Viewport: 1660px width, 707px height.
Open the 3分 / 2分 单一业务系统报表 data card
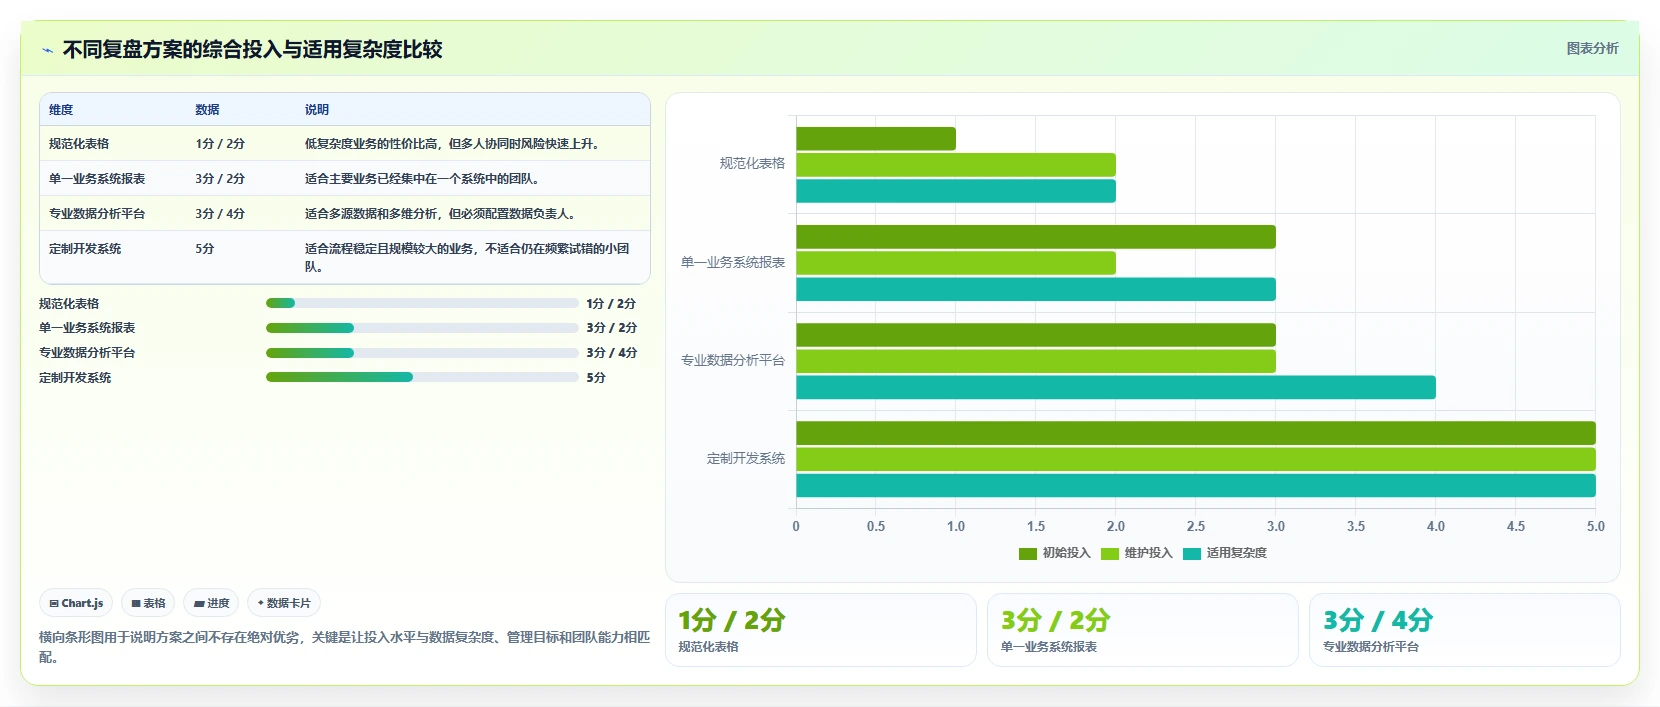1143,630
